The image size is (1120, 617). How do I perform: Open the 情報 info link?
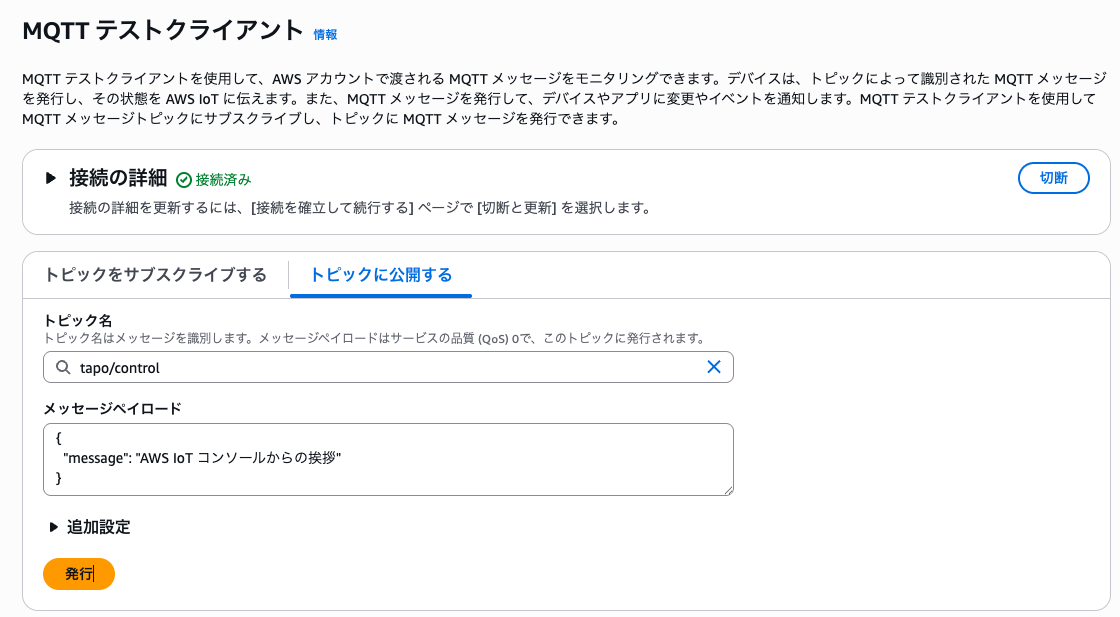325,34
